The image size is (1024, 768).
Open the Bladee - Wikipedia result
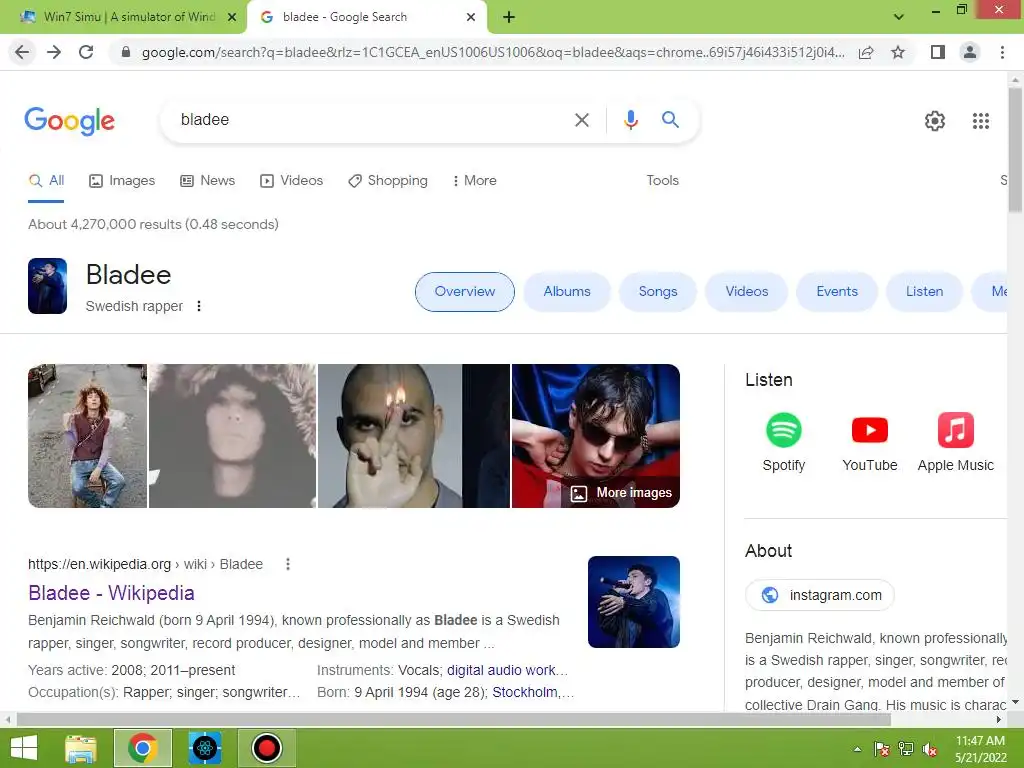[112, 593]
